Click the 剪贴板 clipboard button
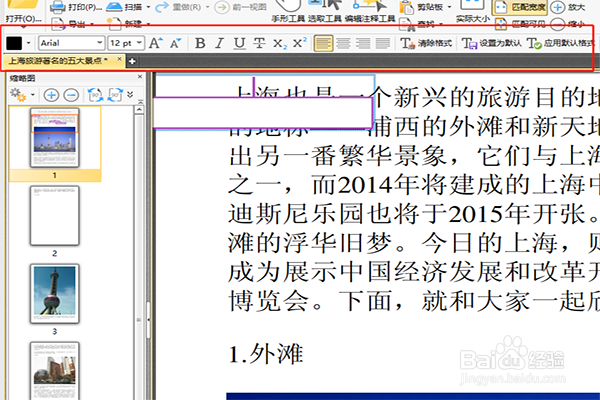 [421, 7]
